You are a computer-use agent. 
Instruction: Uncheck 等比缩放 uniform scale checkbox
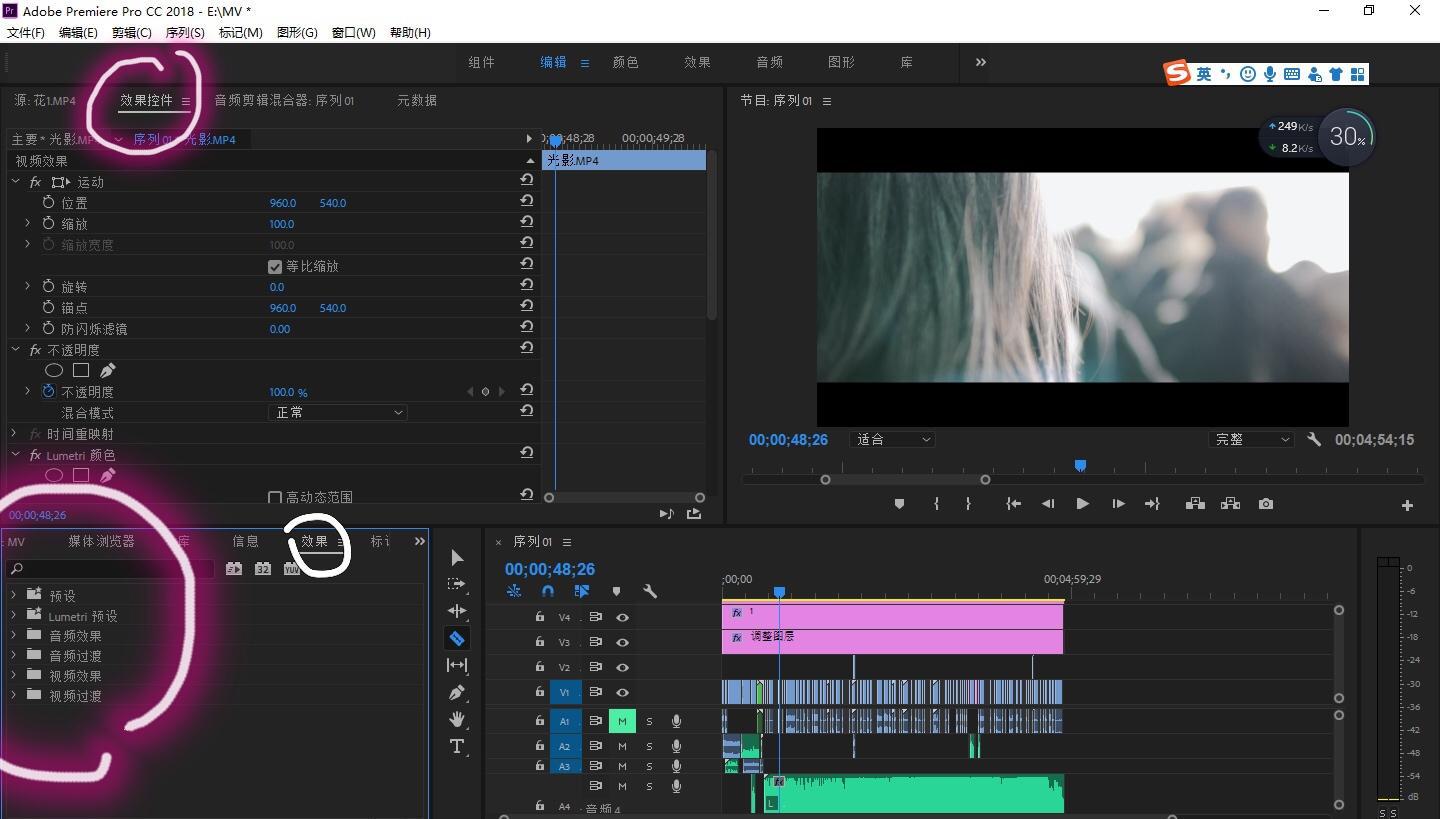click(275, 267)
